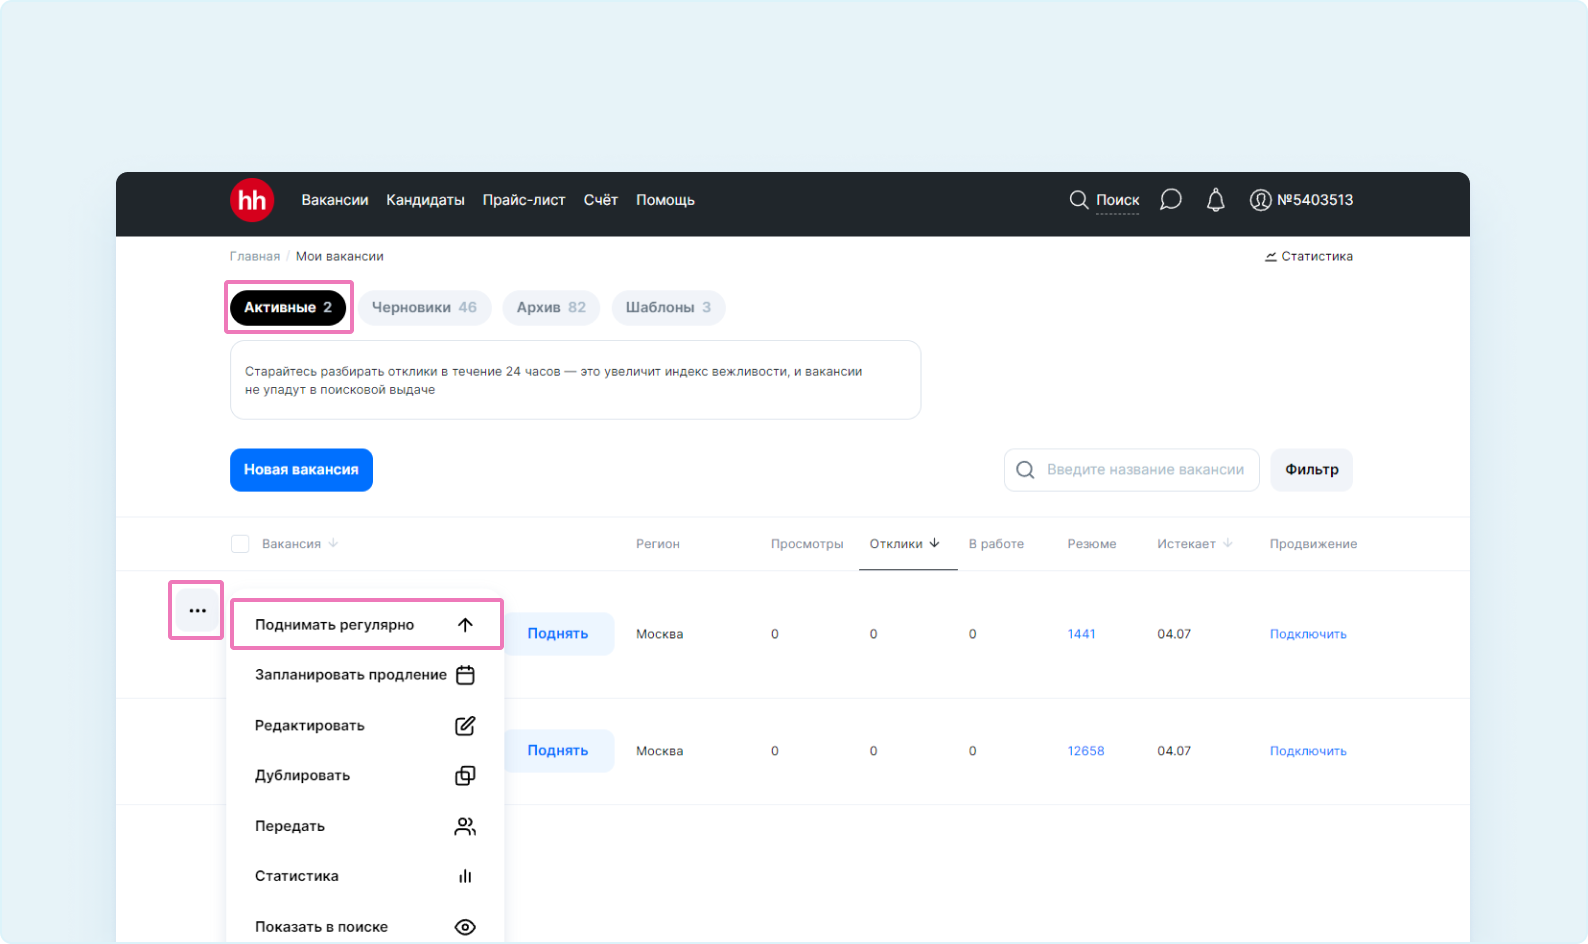
Task: Go to Главная breadcrumb
Action: tap(255, 257)
